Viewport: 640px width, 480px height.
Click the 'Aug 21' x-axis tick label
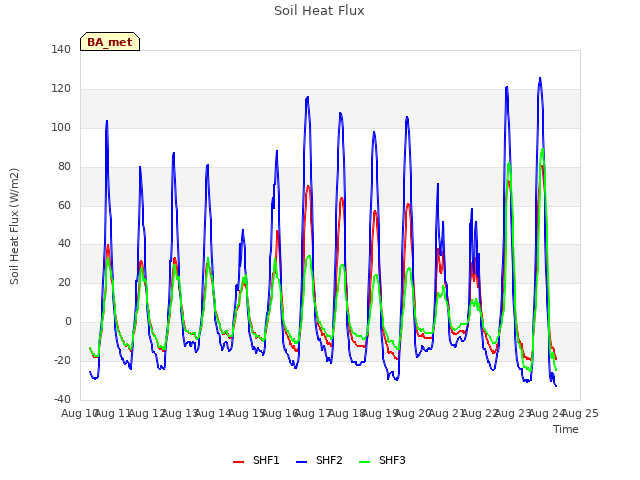point(447,413)
